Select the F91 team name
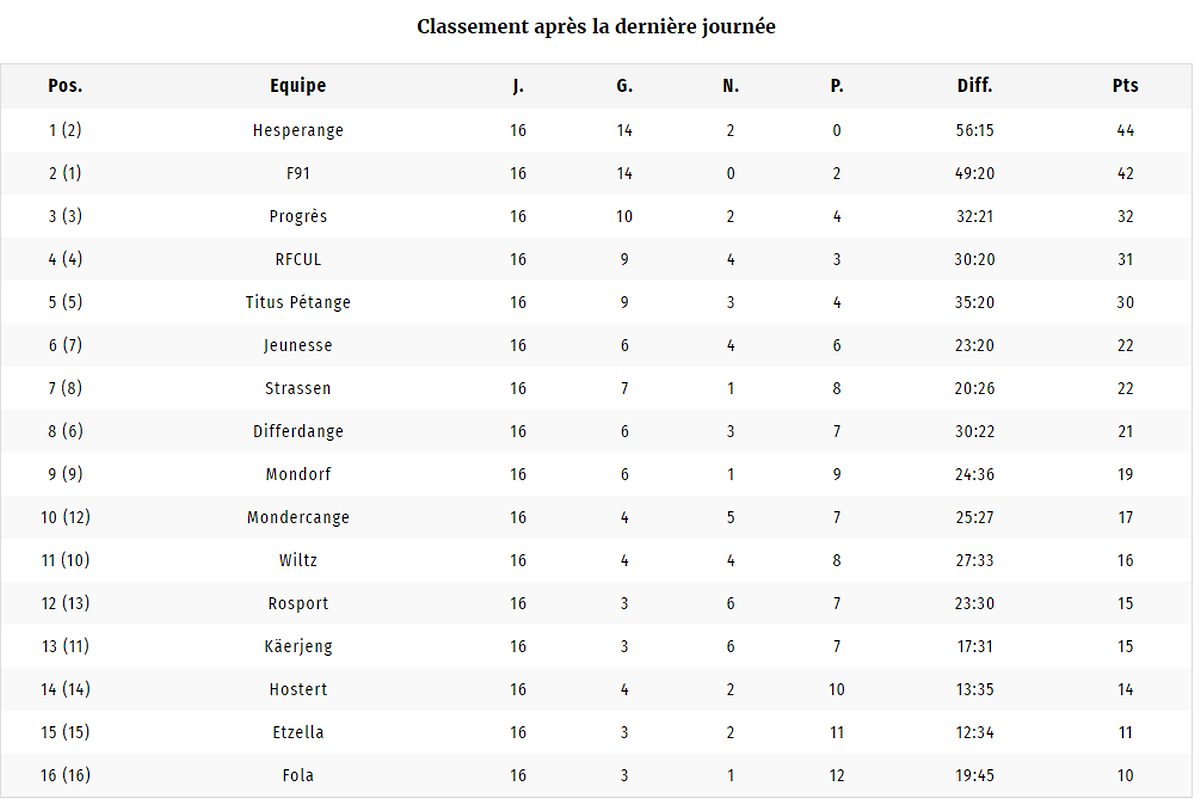1200x804 pixels. click(298, 173)
